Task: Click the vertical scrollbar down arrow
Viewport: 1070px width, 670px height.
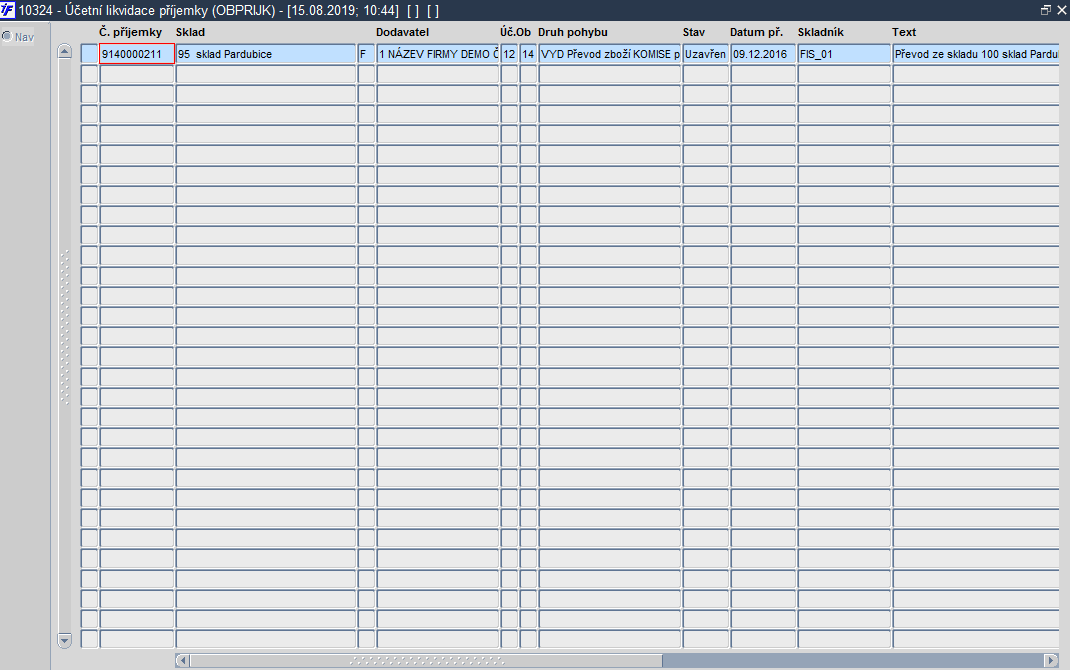Action: coord(65,640)
